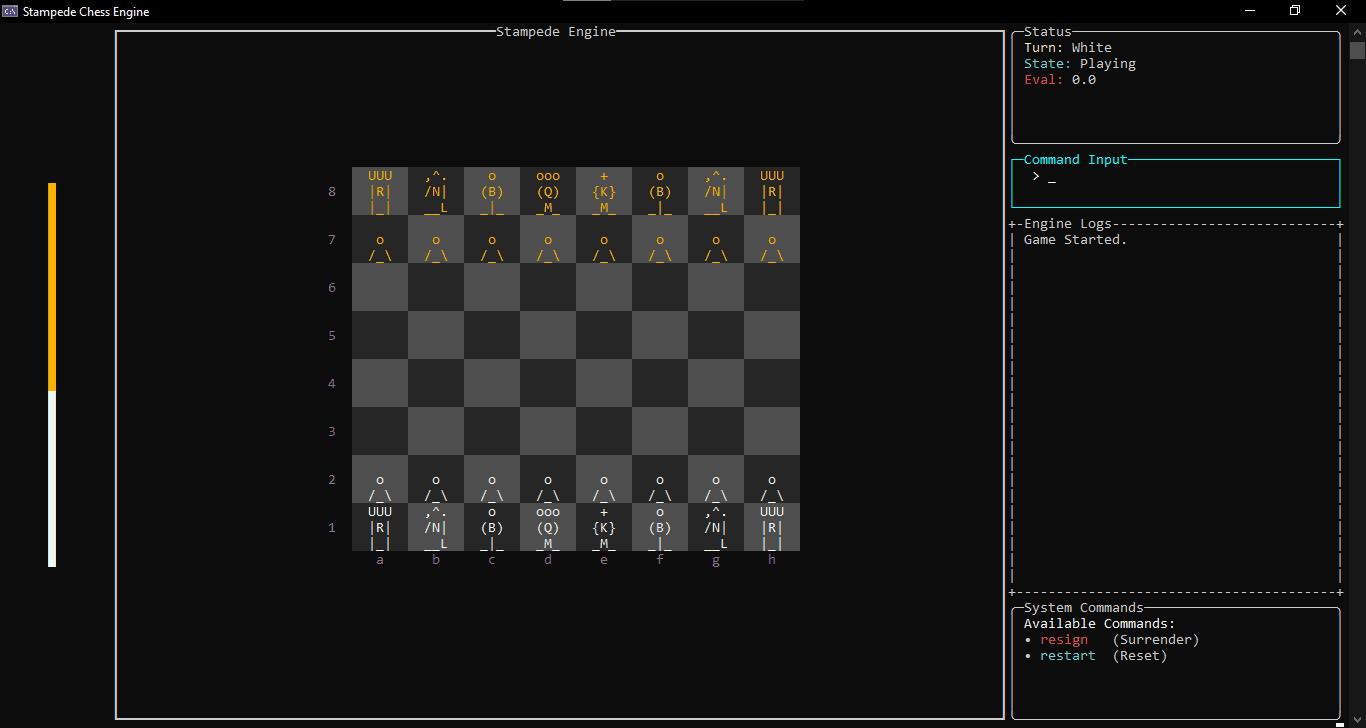Click the Stampede Chess Engine title bar icon

10,11
